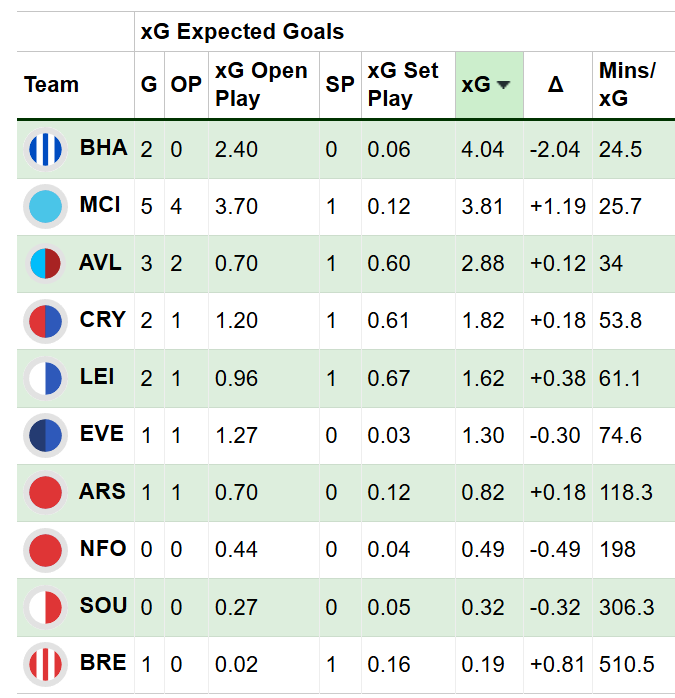Open the LEI team badge icon
The width and height of the screenshot is (675, 698).
[46, 378]
